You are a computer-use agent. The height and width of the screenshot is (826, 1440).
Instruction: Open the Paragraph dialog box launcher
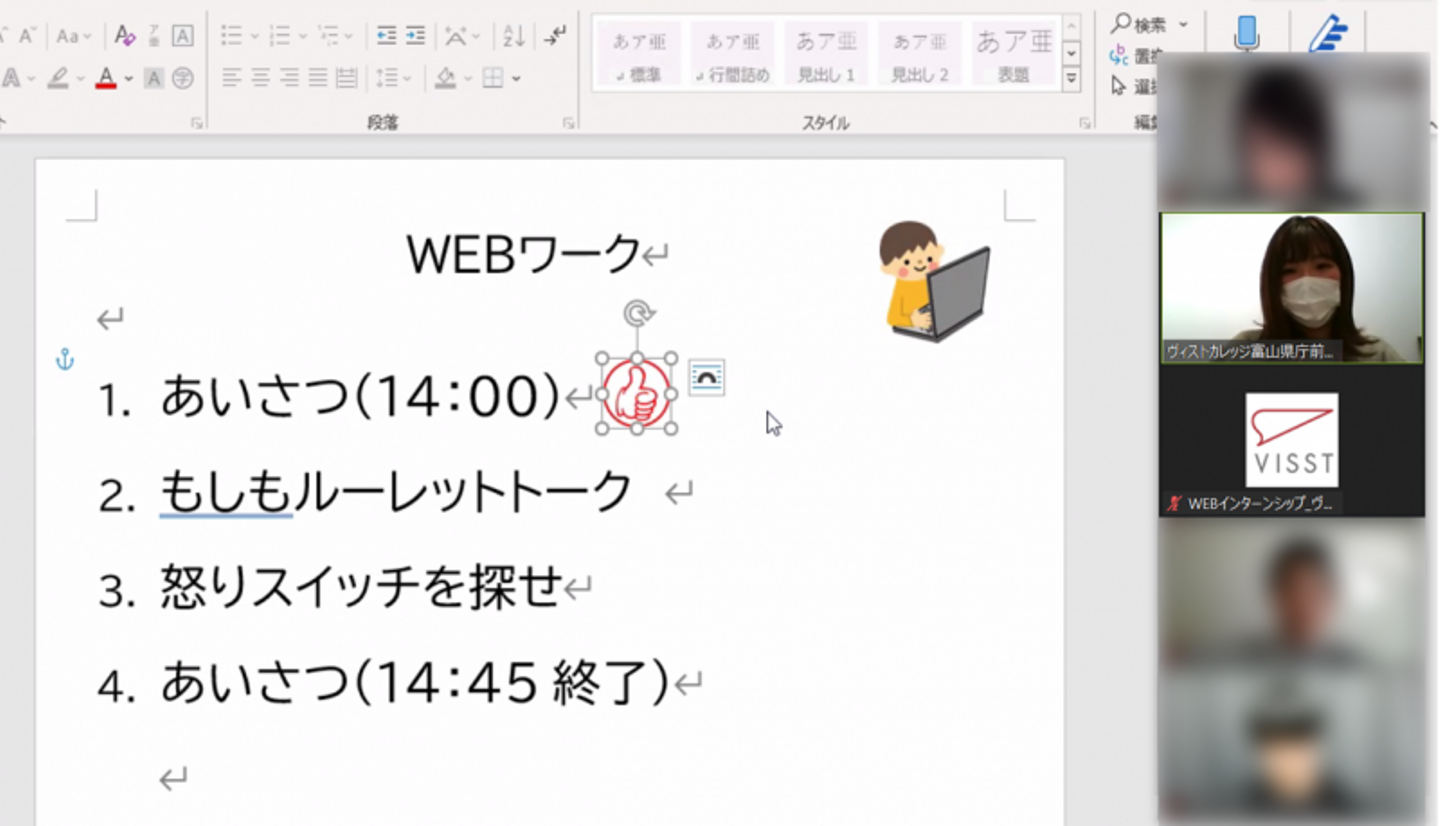pos(569,123)
